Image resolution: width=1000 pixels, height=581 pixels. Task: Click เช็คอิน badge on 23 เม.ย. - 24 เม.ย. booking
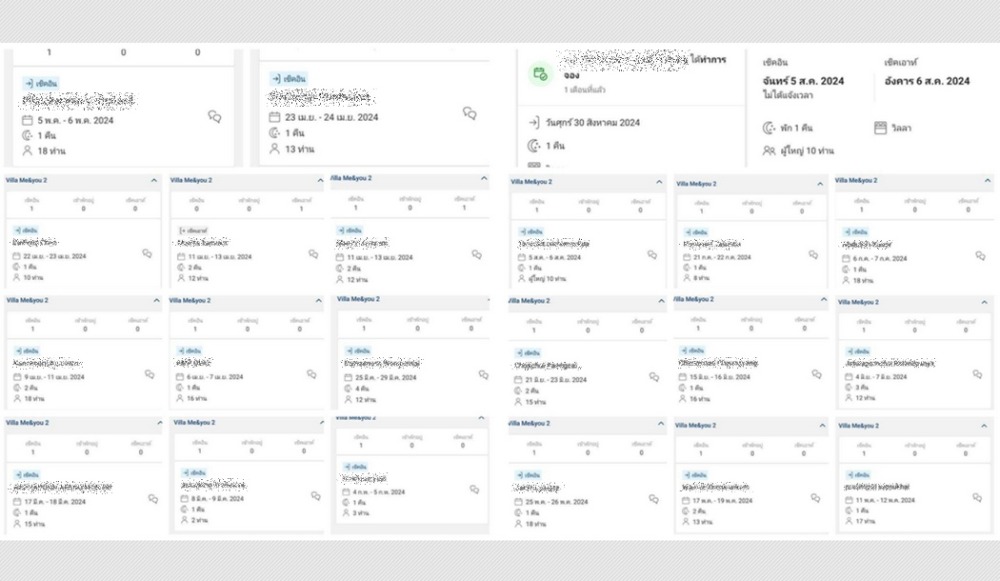point(288,79)
